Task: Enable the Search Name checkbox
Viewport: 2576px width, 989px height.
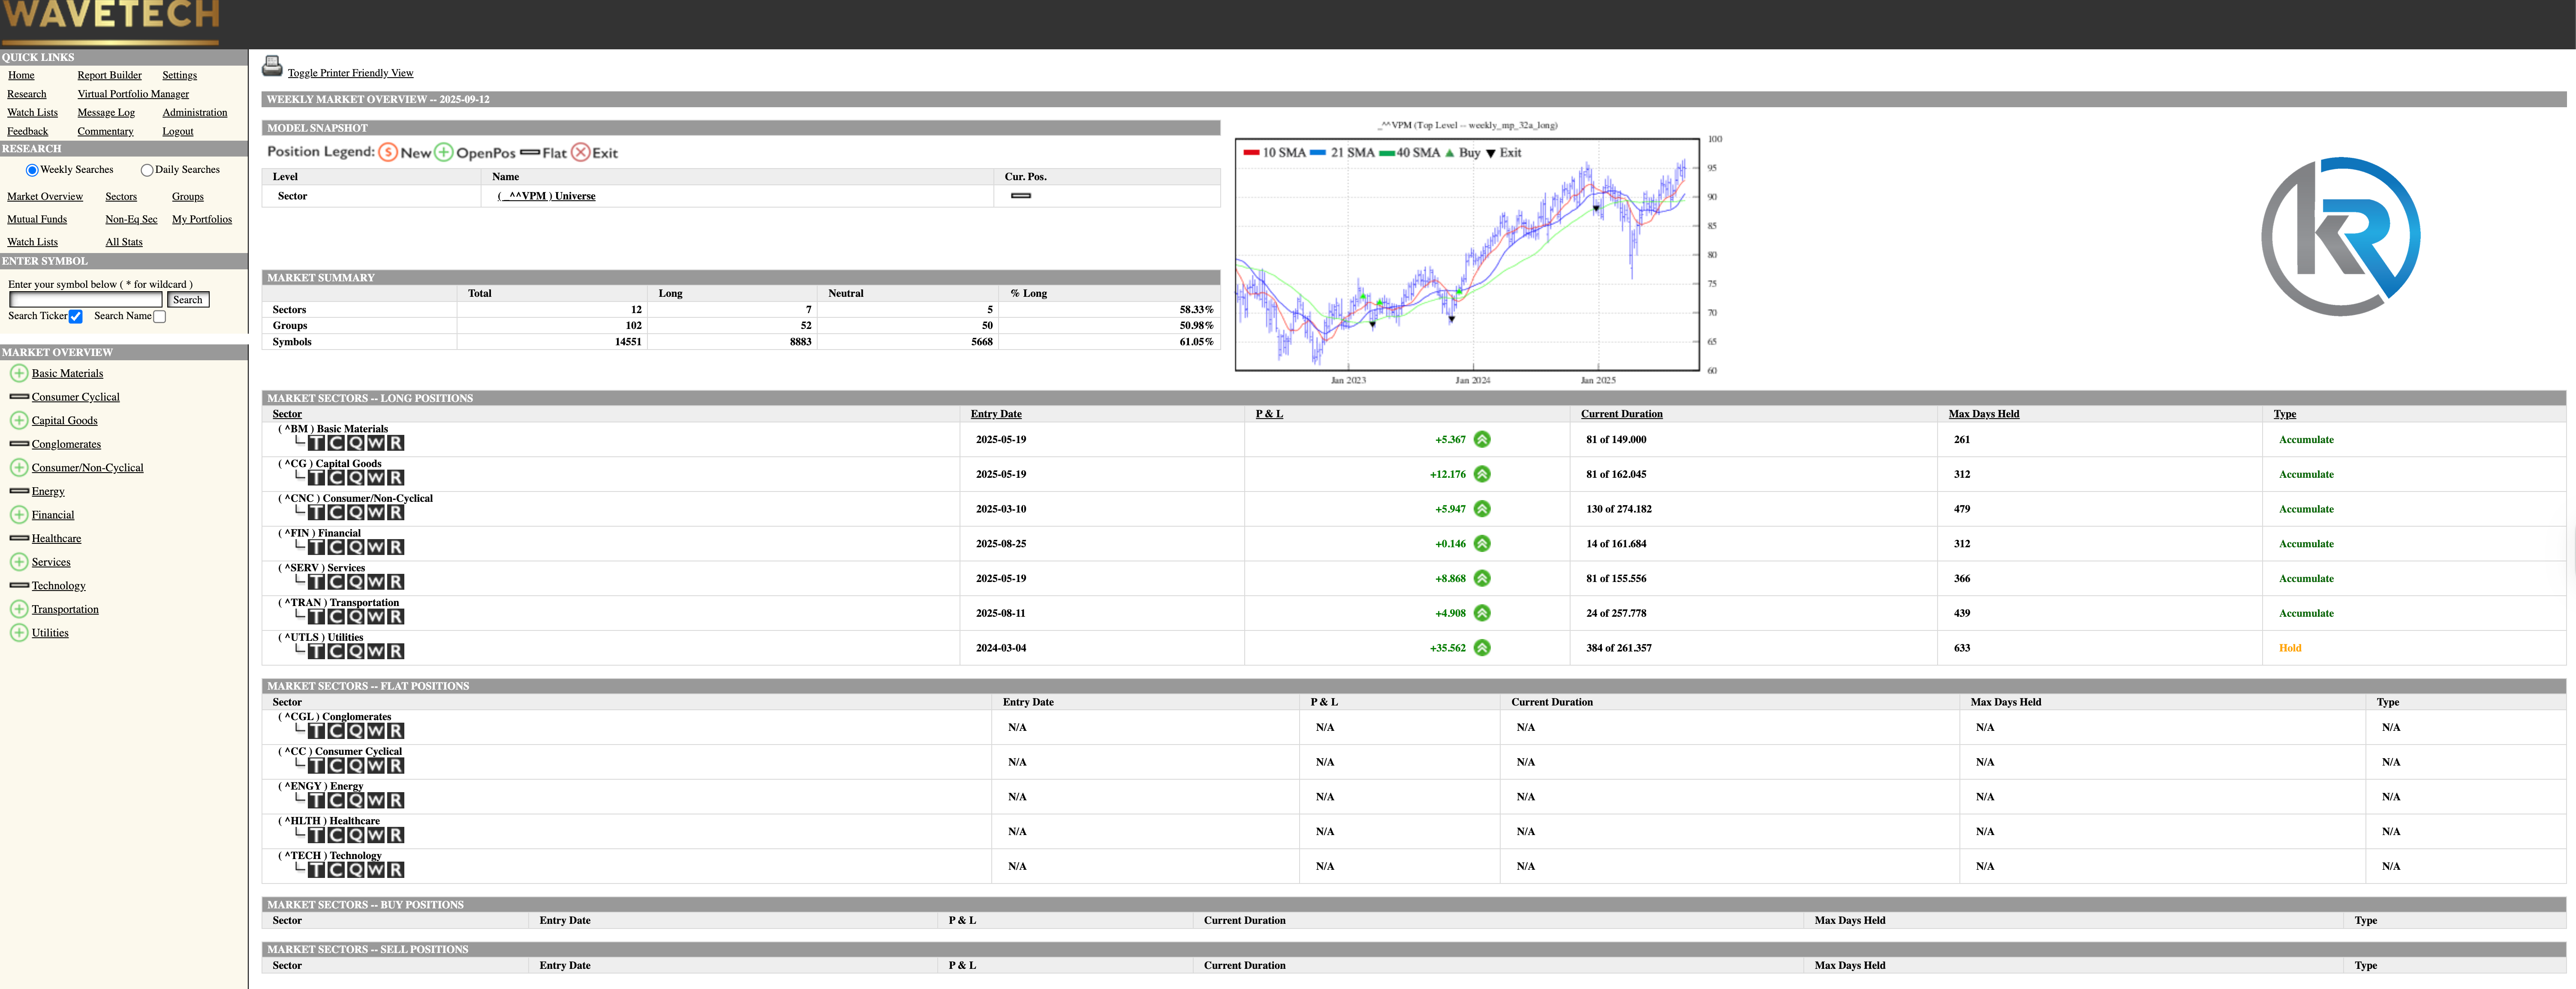Action: click(x=159, y=317)
